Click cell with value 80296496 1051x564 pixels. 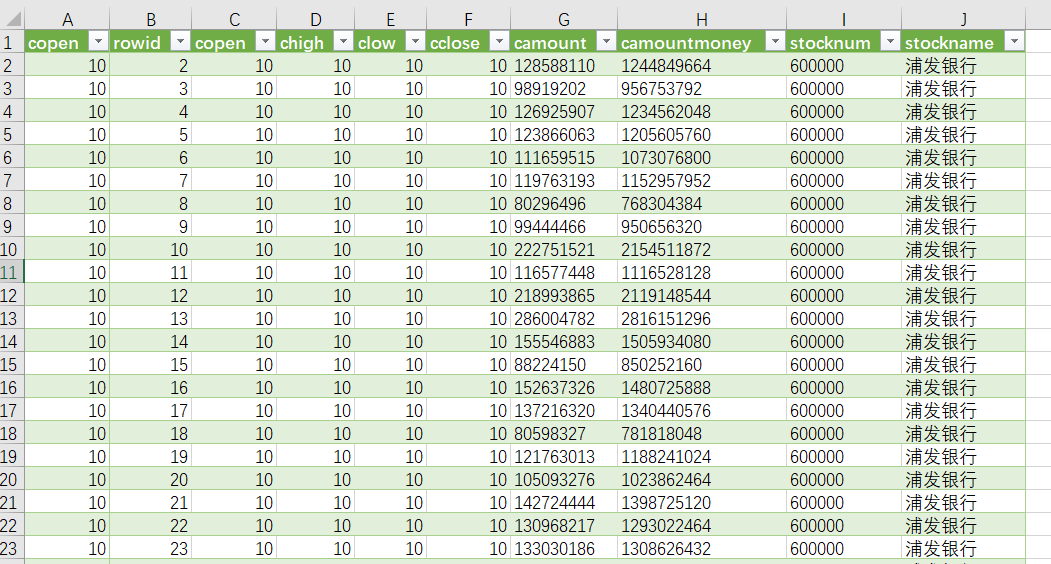coord(564,203)
